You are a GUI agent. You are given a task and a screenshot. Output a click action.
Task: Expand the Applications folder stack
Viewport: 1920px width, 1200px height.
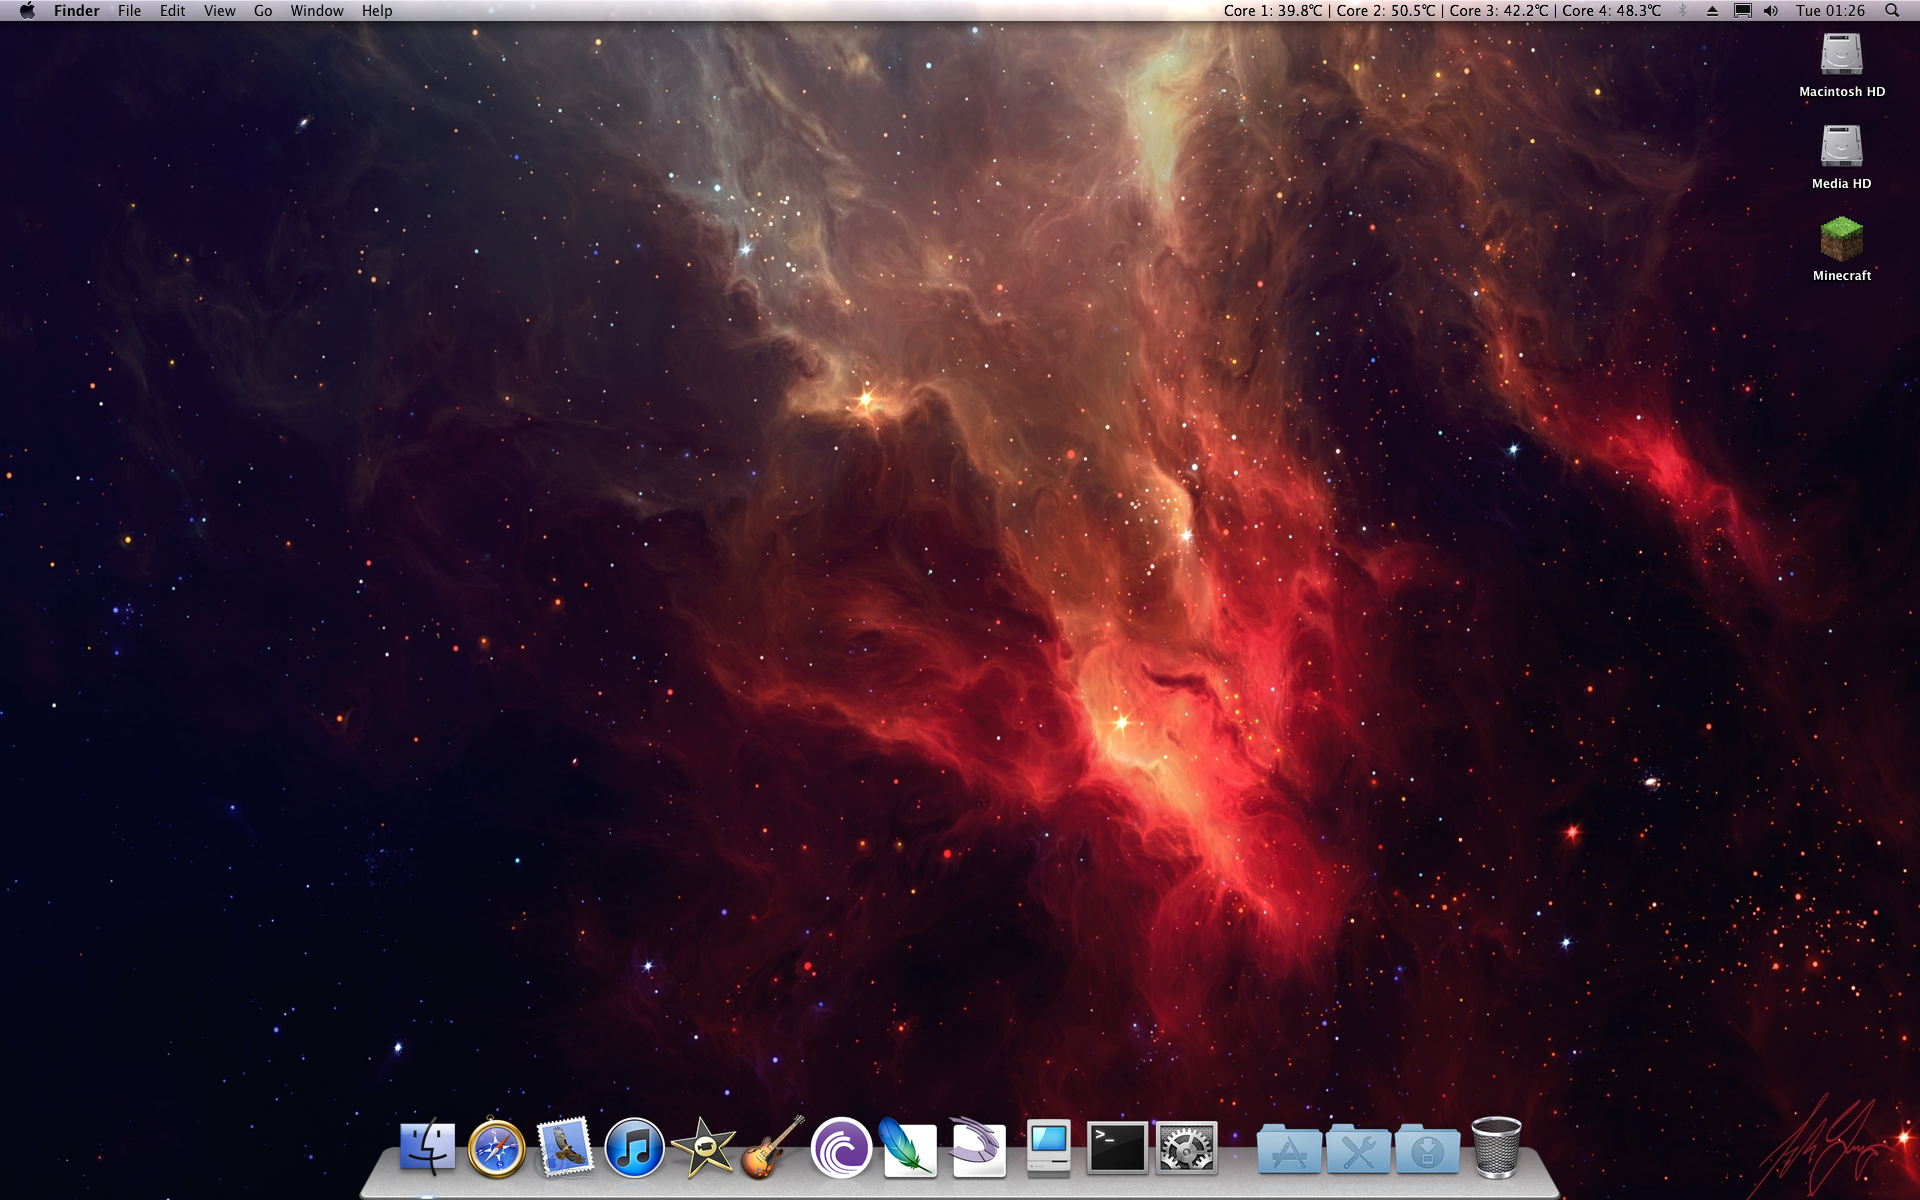click(1289, 1150)
